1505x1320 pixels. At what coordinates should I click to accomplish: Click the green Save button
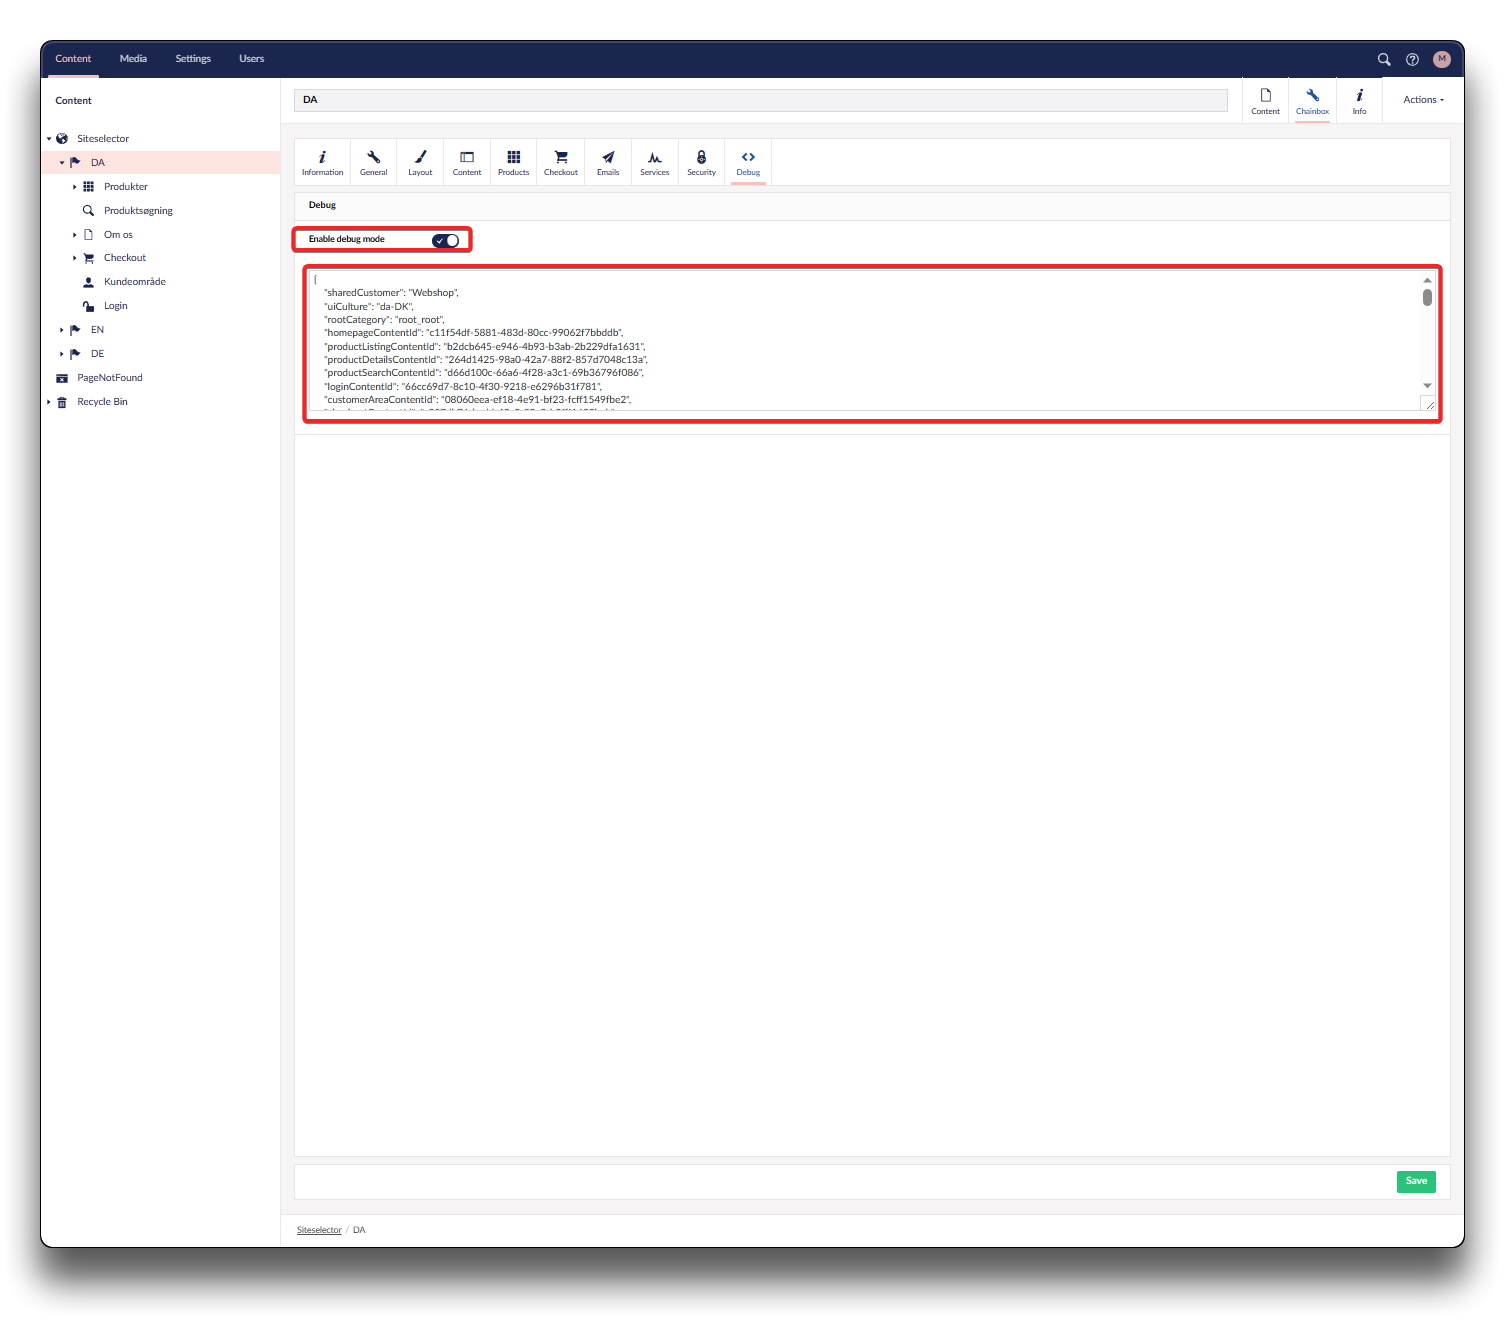(x=1415, y=1181)
